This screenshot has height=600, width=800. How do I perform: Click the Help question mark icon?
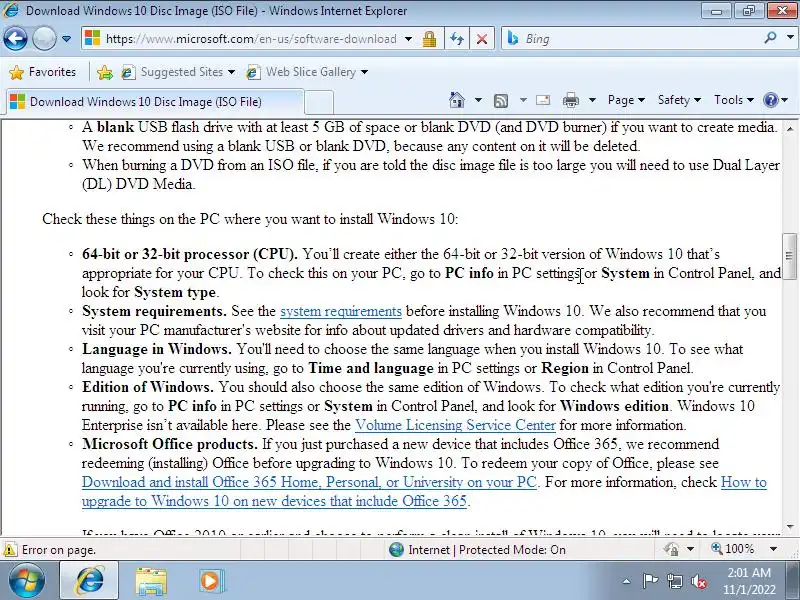tap(770, 100)
